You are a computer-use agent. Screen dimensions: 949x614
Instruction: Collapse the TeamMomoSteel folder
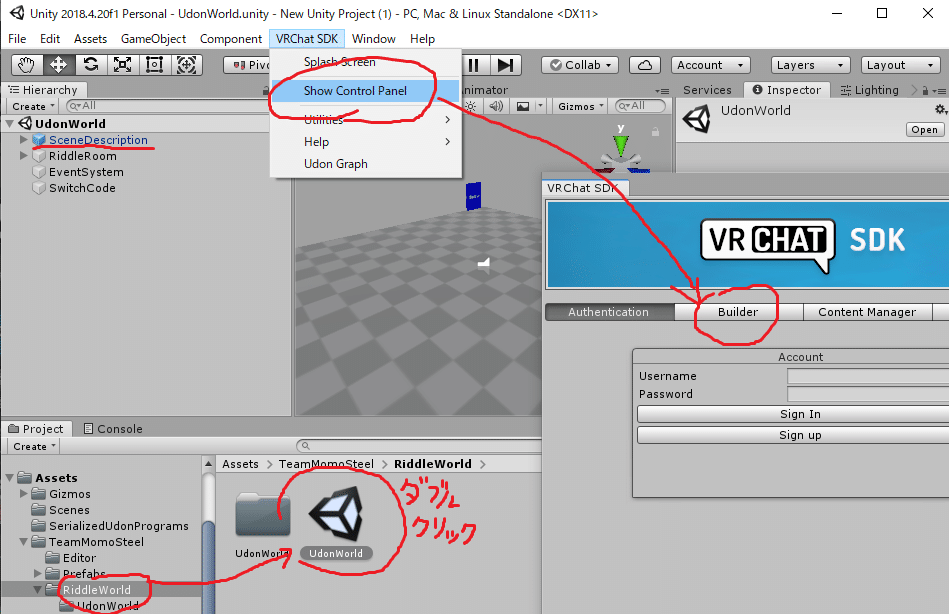pos(24,541)
